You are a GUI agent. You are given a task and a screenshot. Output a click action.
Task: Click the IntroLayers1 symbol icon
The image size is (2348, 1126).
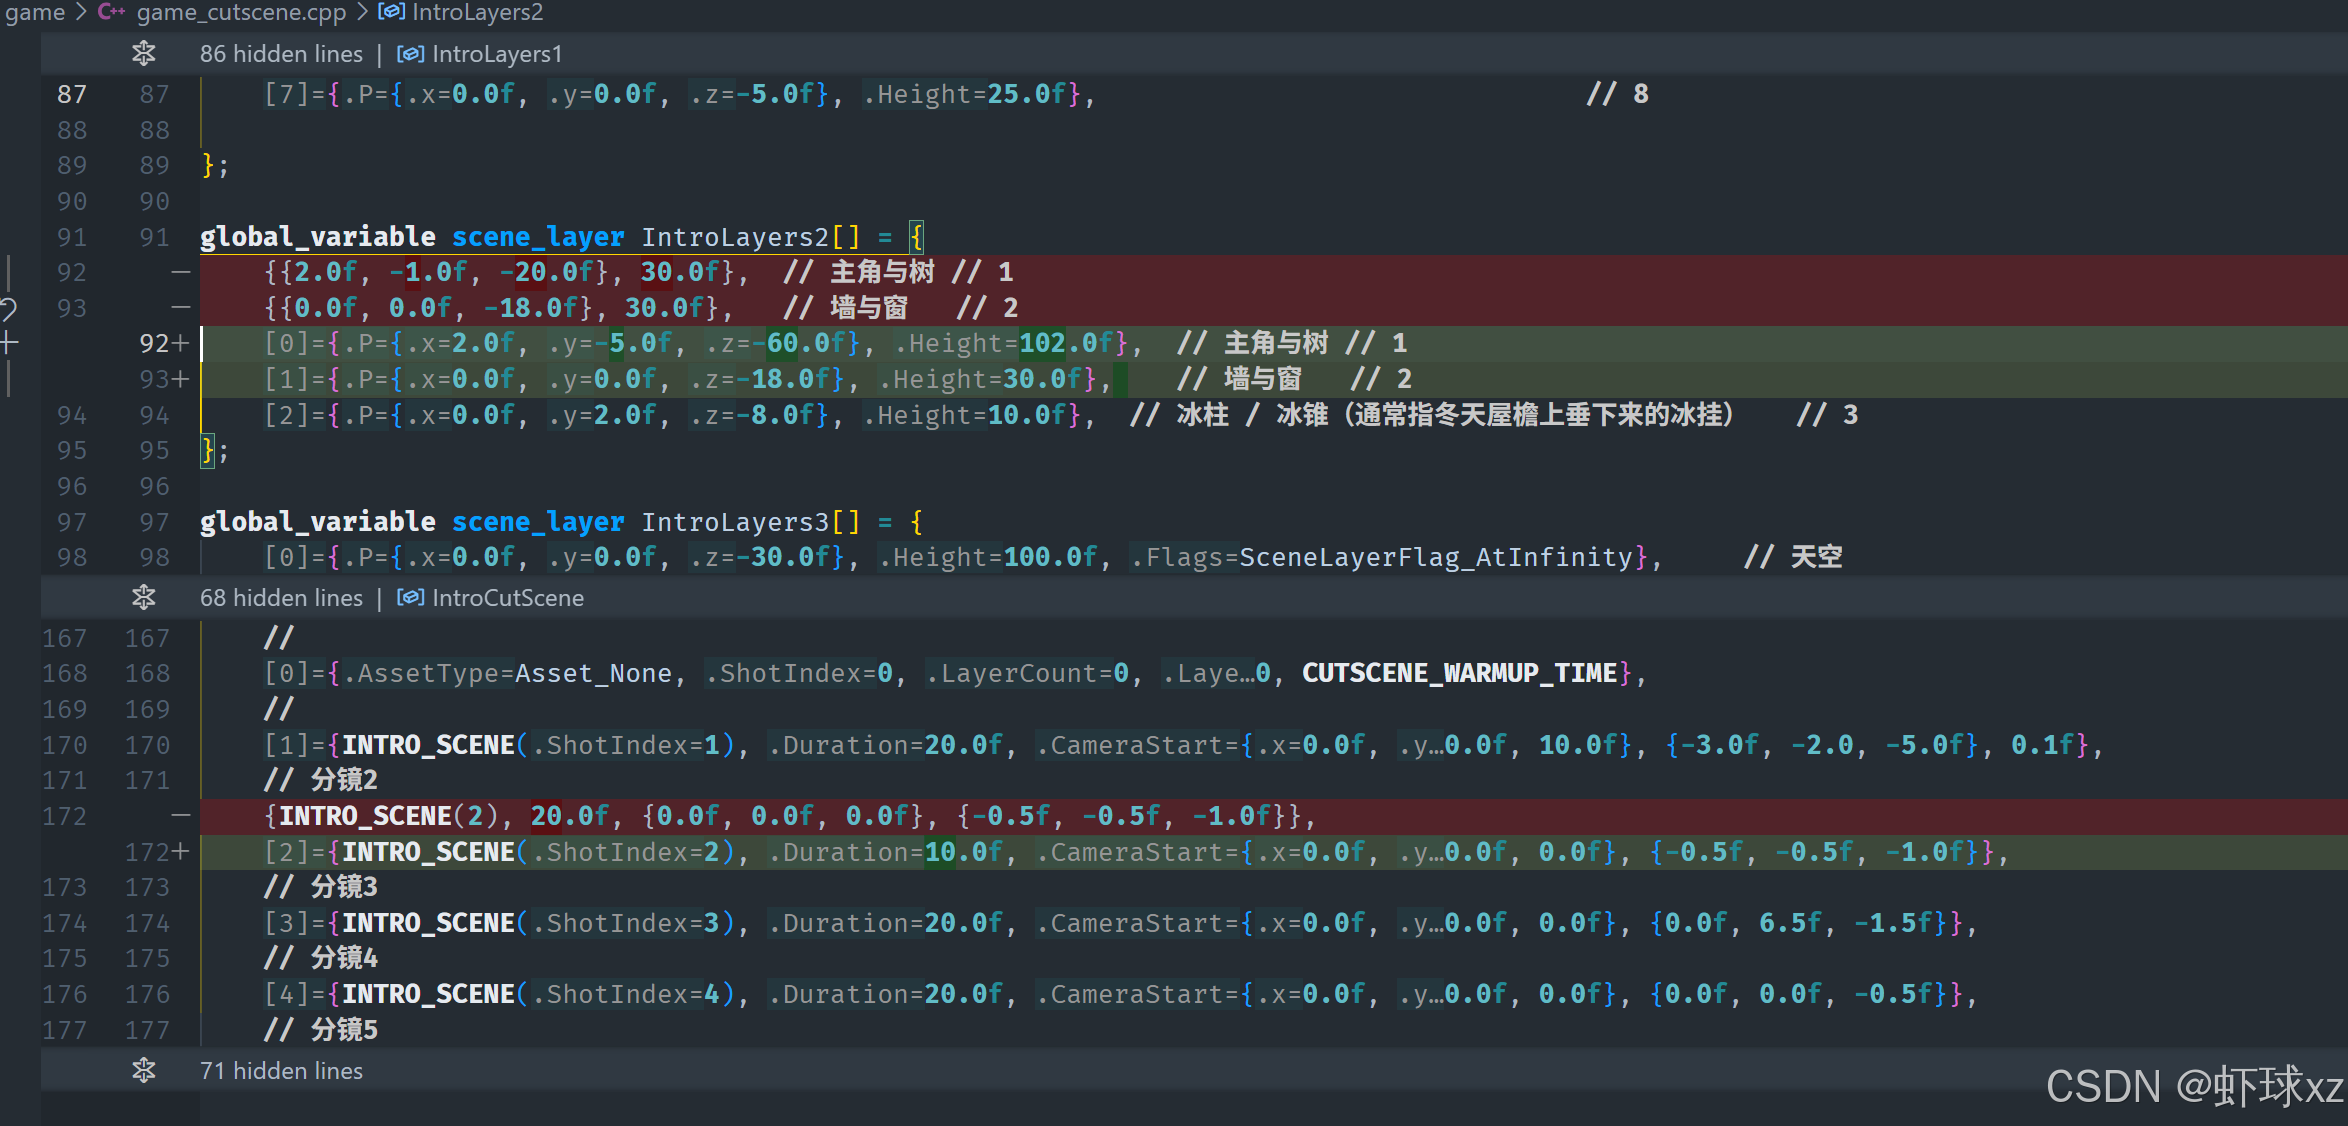[x=410, y=54]
